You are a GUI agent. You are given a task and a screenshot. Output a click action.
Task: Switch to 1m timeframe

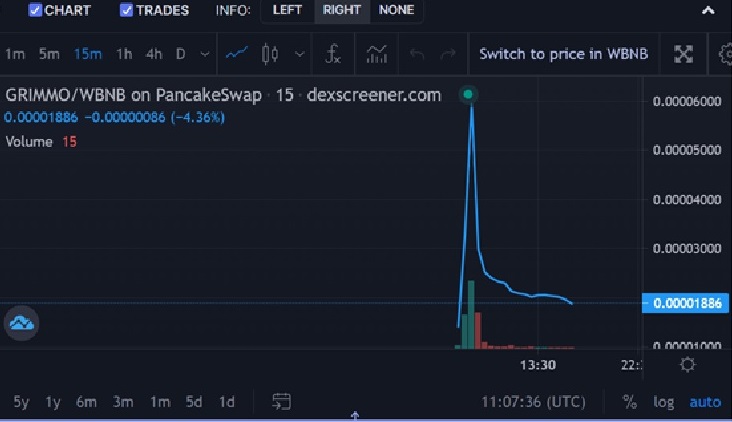pos(15,54)
